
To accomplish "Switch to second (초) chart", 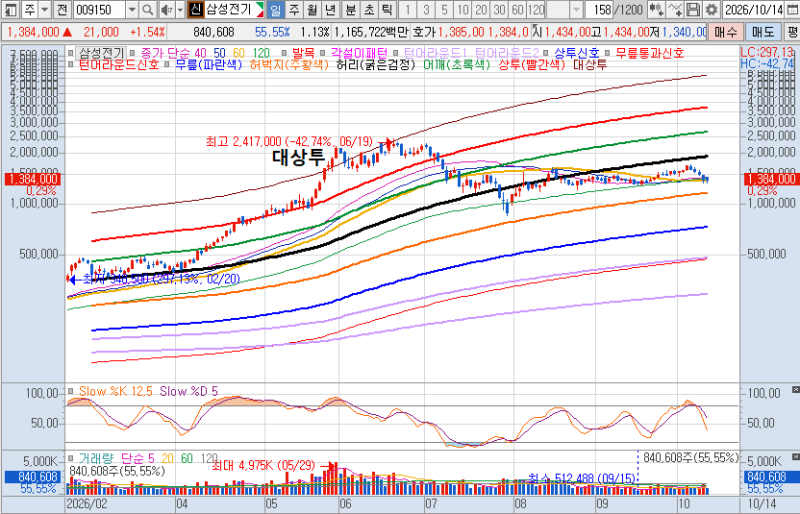I will click(x=369, y=9).
